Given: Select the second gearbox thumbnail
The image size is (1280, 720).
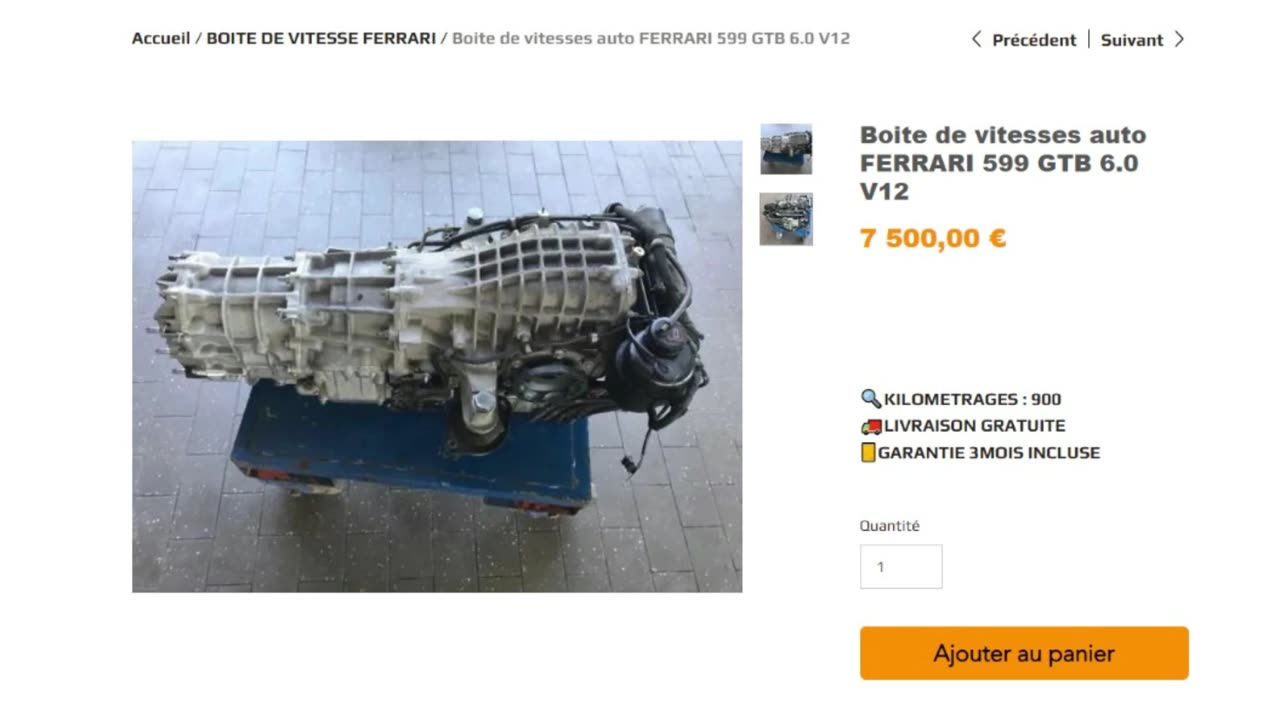Looking at the screenshot, I should click(x=786, y=219).
